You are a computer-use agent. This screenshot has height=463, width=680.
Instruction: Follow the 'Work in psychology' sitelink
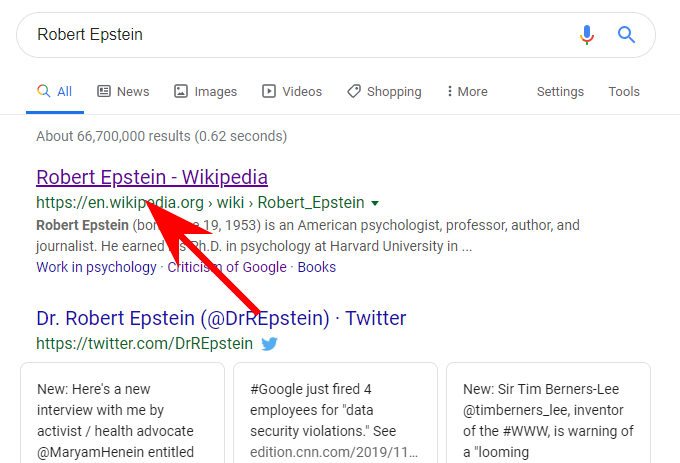tap(96, 267)
